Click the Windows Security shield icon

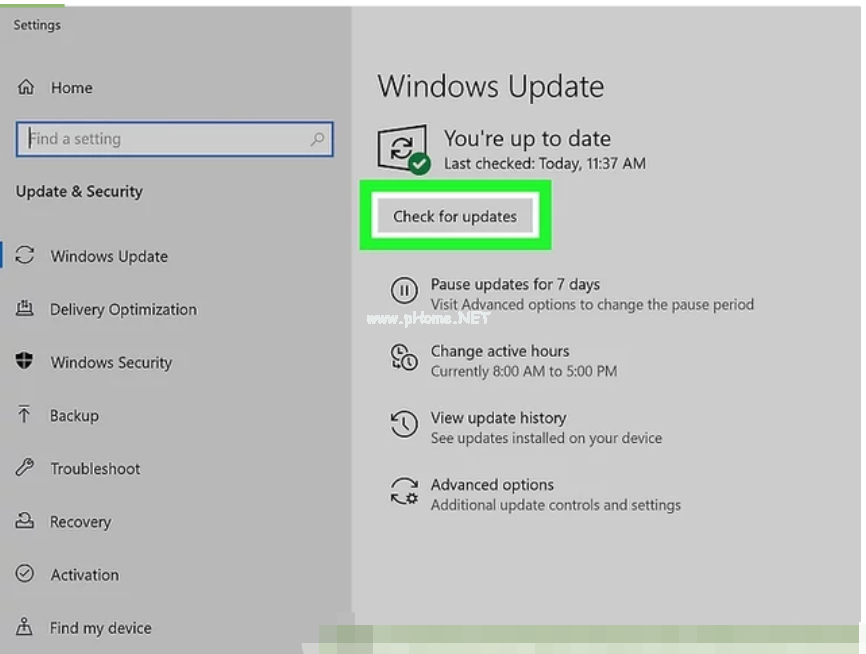point(25,362)
